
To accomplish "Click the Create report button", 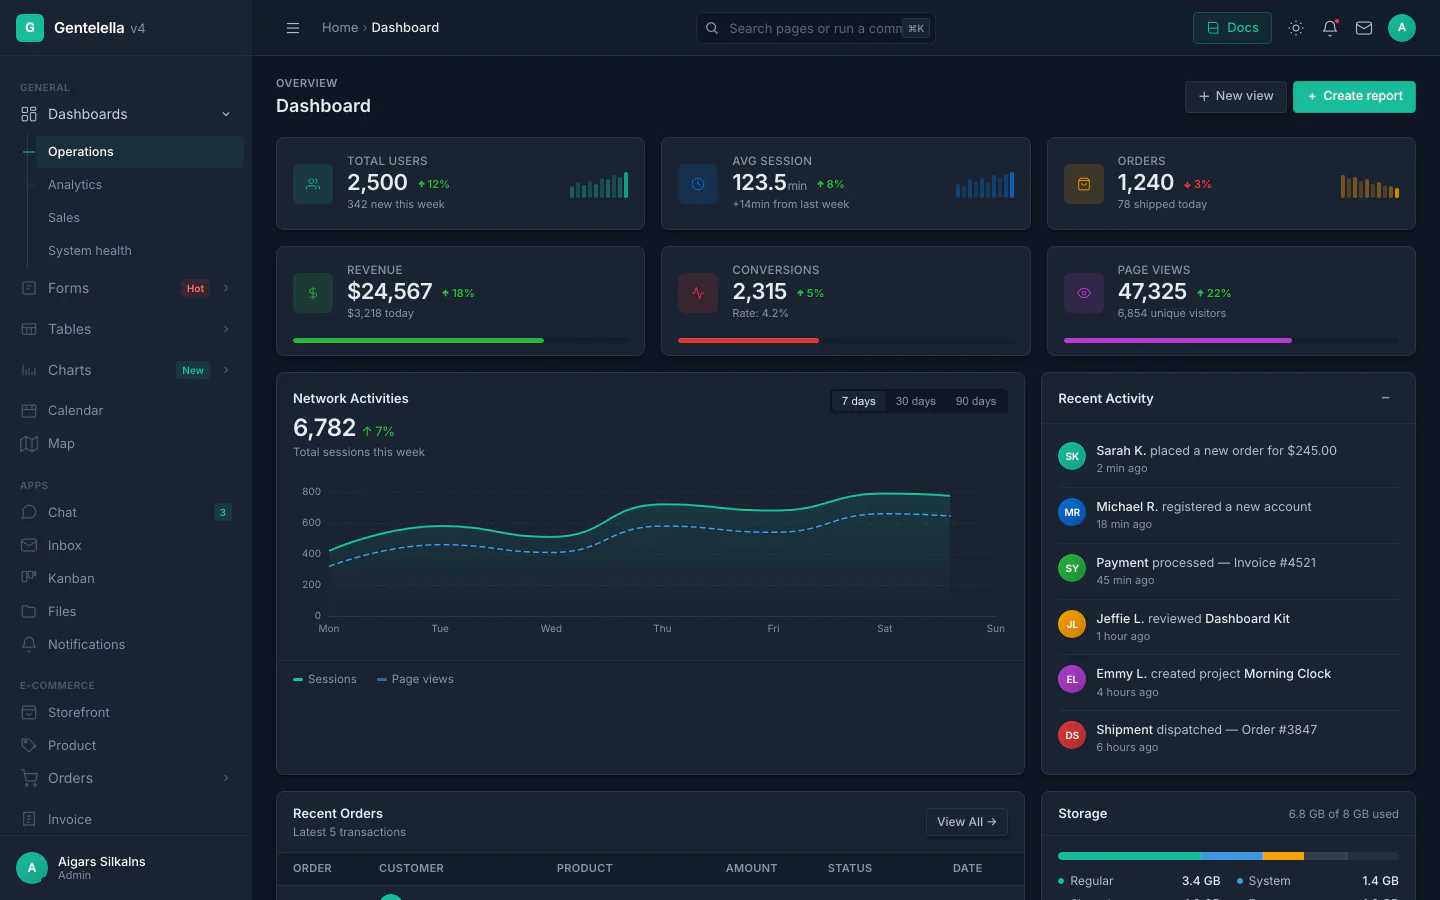I will point(1354,97).
